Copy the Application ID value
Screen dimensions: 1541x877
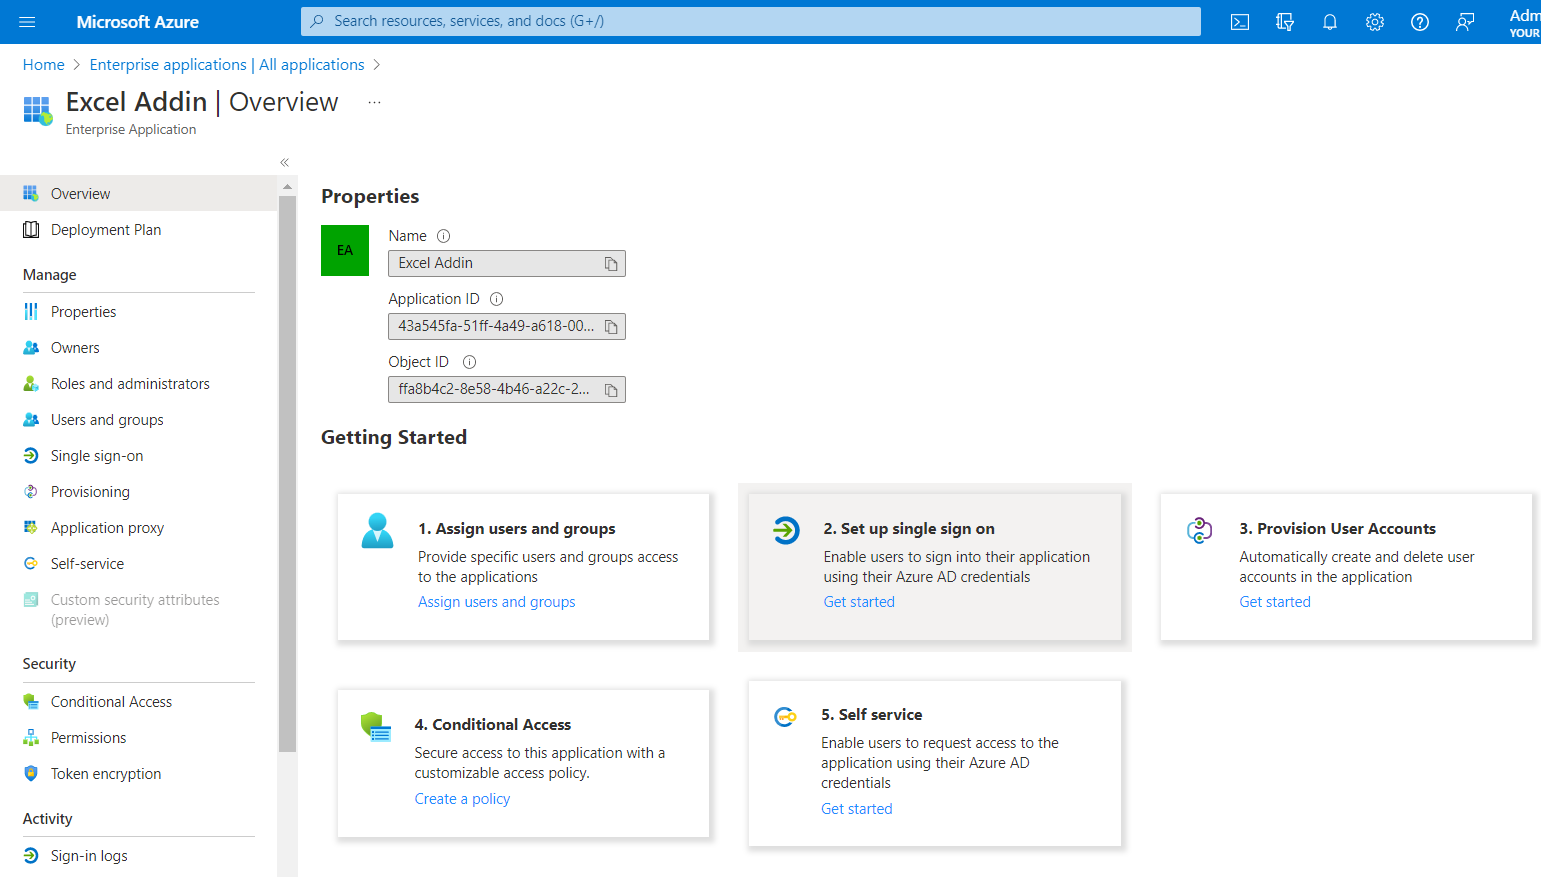611,326
